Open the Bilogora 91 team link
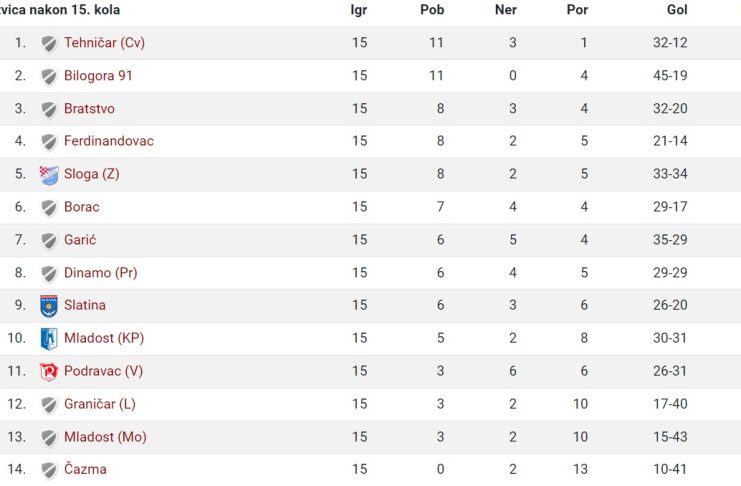Screen dimensions: 741x486 pos(98,76)
